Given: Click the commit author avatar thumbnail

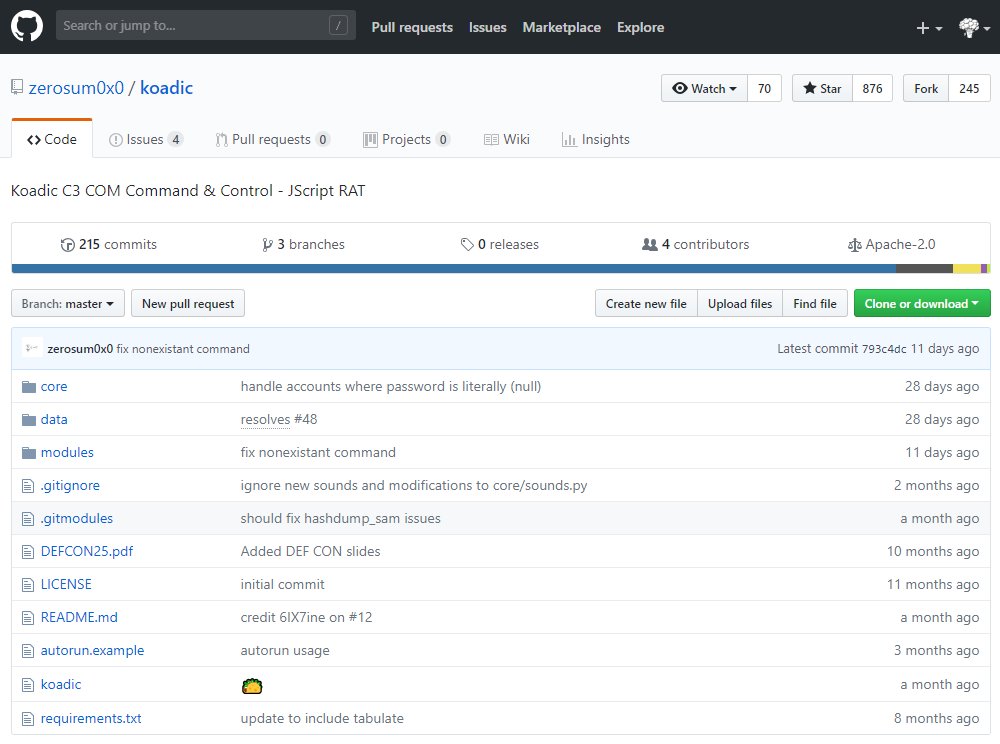Looking at the screenshot, I should point(32,348).
